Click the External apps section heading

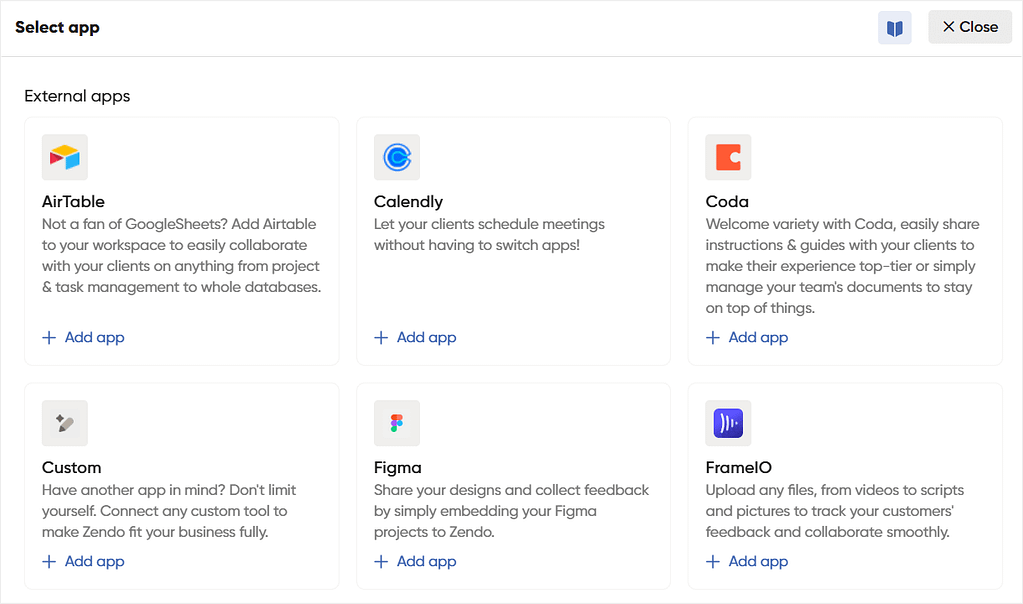coord(77,96)
